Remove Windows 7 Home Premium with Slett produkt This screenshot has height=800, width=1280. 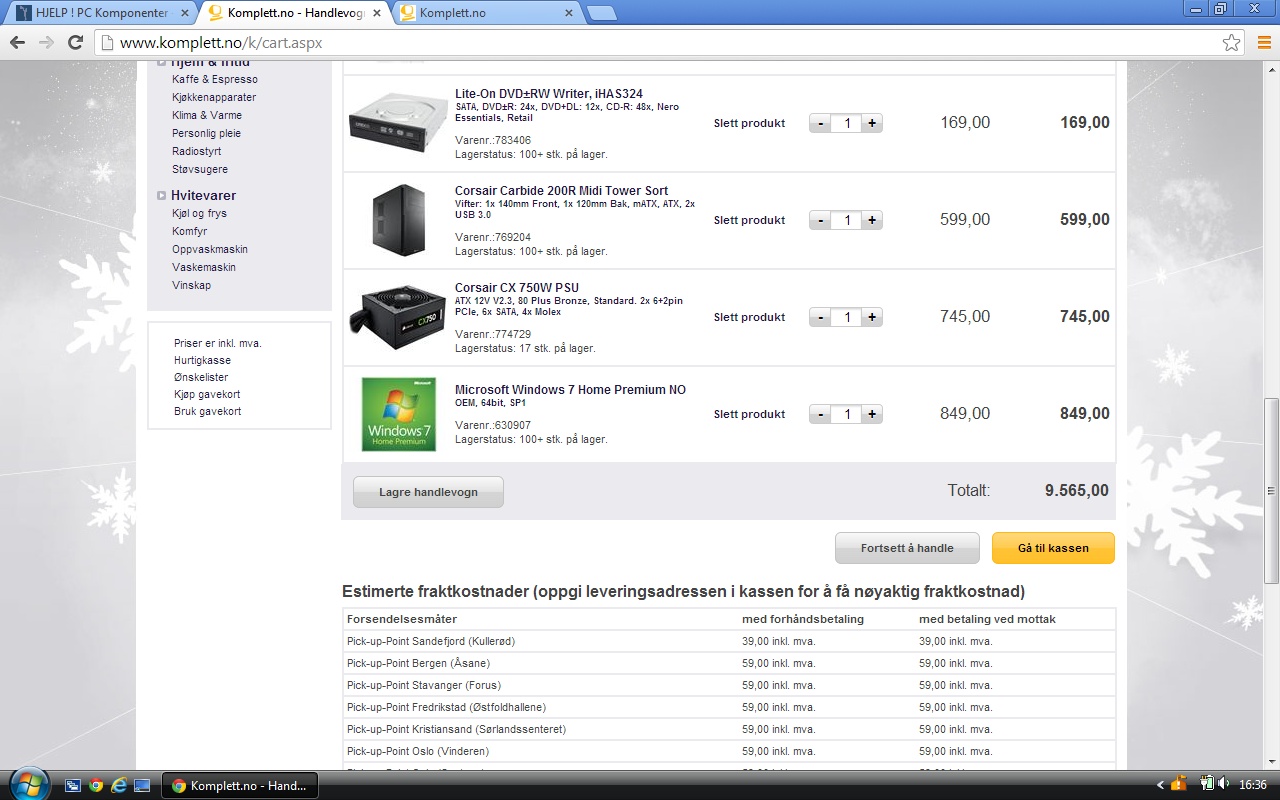coord(749,414)
